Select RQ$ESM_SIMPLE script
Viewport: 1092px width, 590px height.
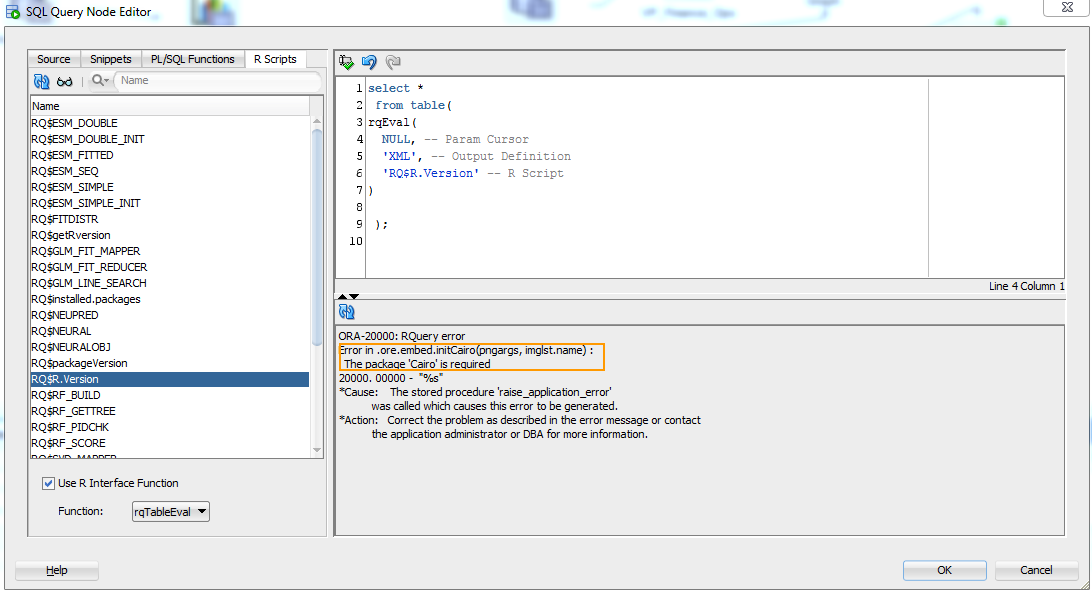(x=170, y=187)
